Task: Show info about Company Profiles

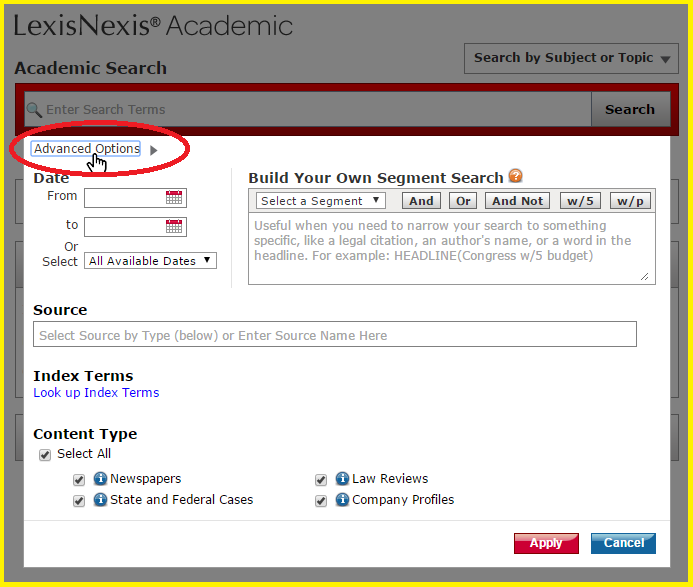Action: [x=342, y=499]
